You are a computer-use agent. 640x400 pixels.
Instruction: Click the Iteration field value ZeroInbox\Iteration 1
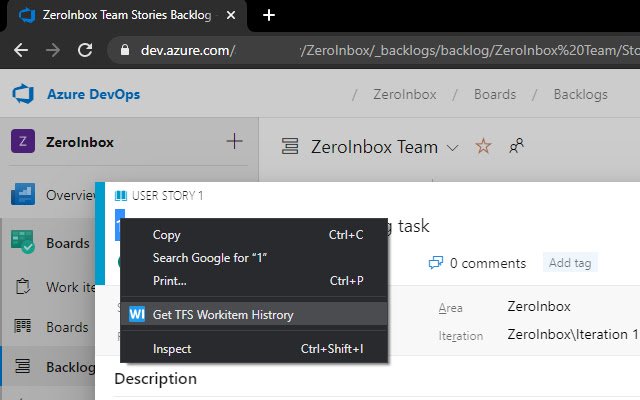pyautogui.click(x=573, y=334)
